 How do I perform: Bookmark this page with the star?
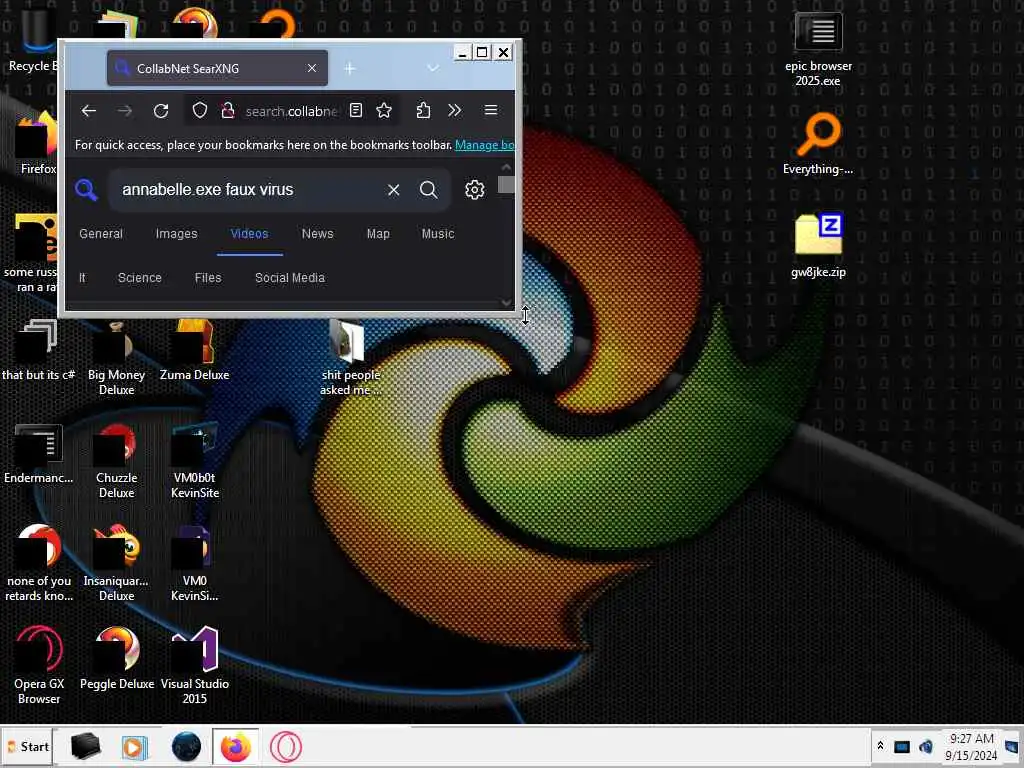[384, 110]
